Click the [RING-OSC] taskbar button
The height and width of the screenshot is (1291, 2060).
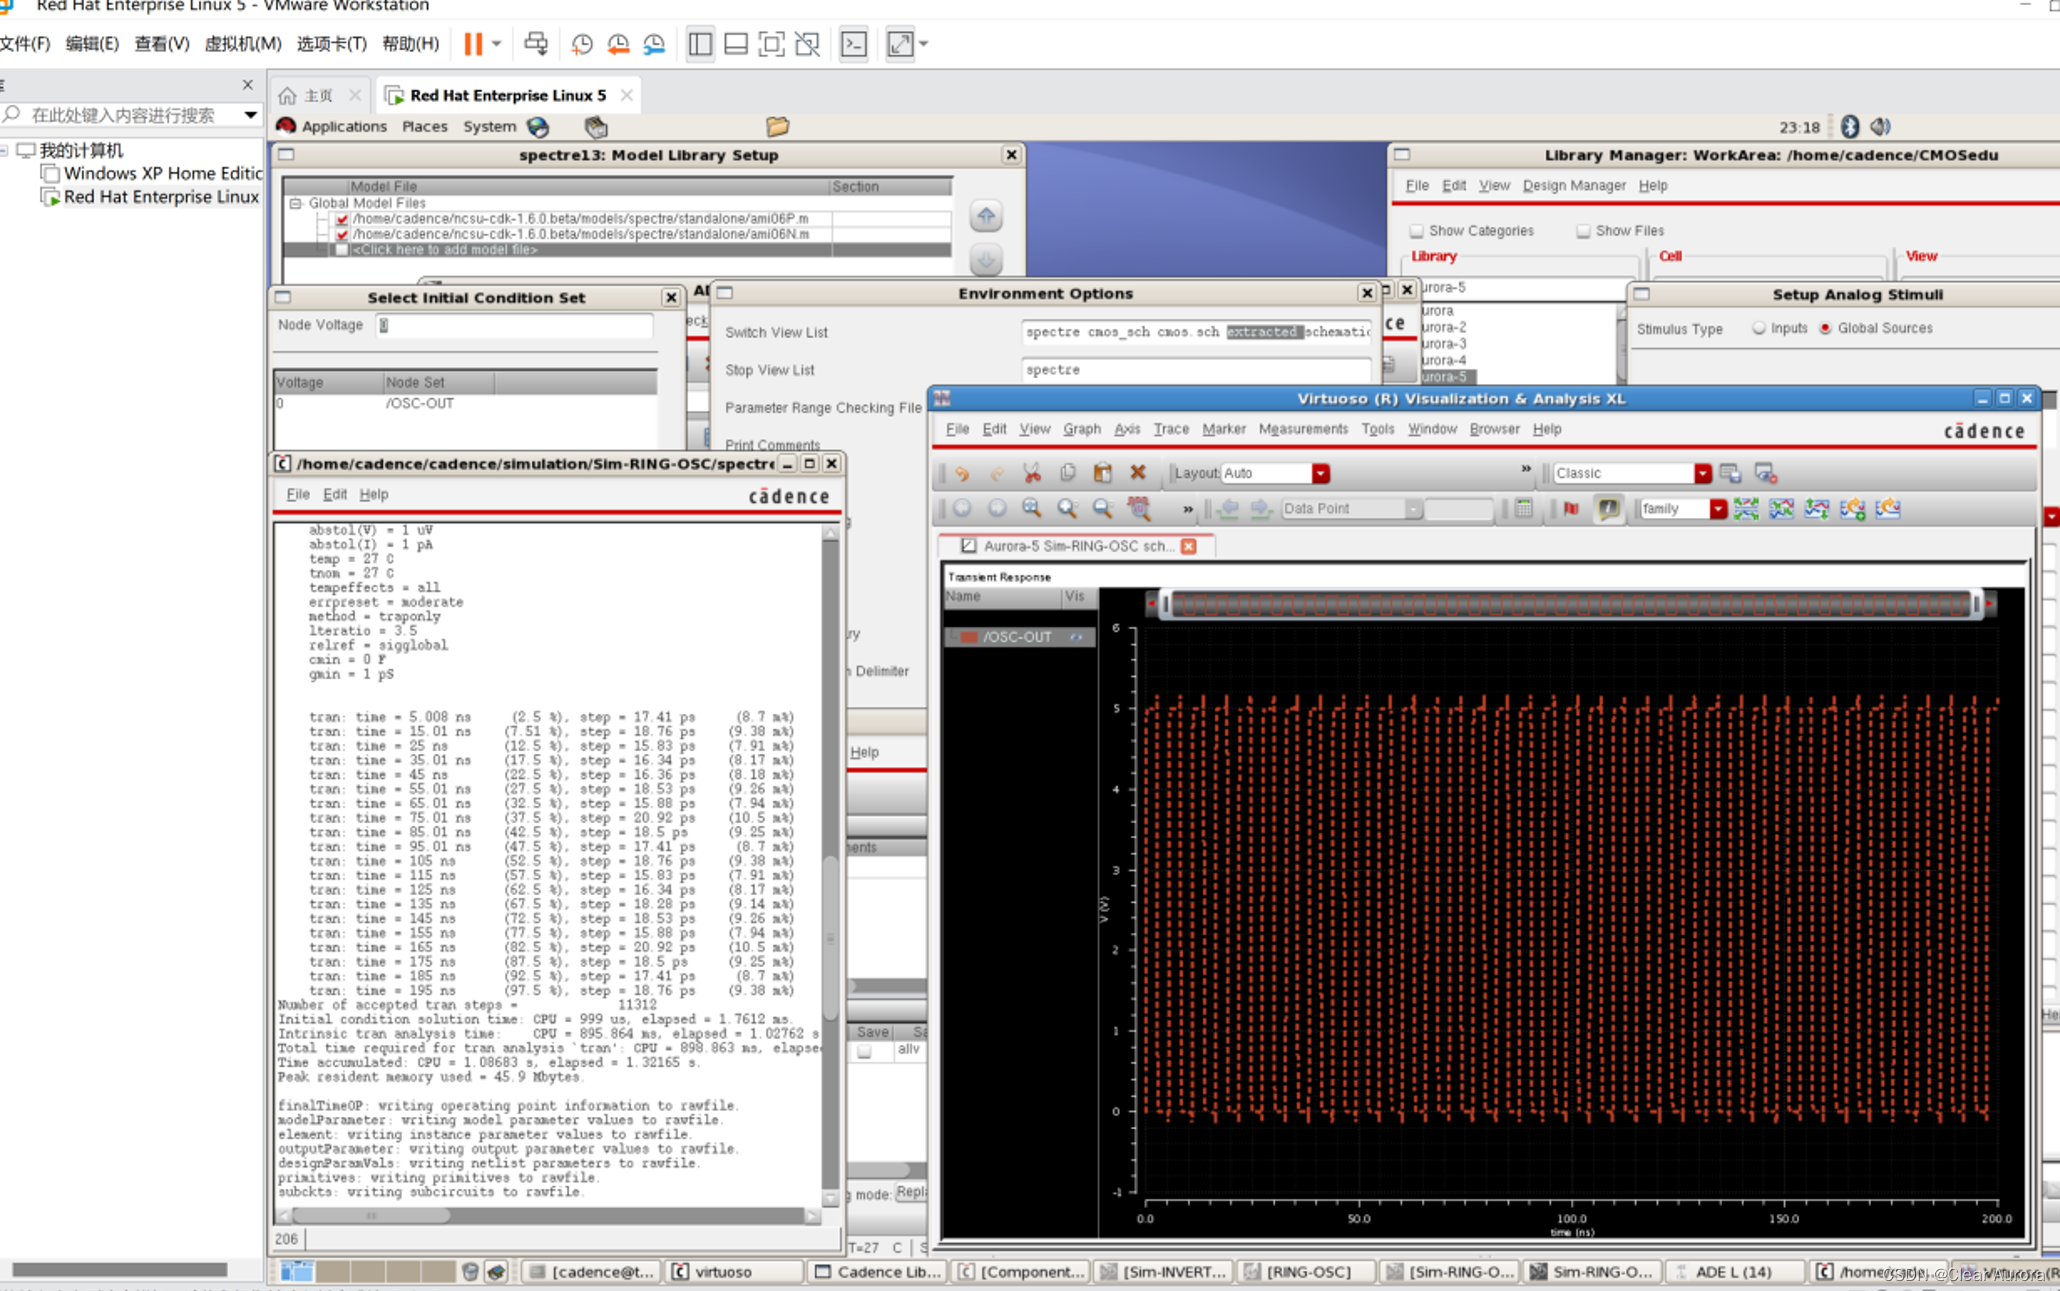[1308, 1271]
